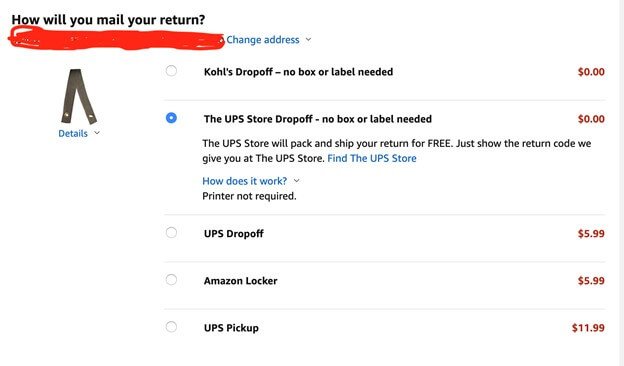Click the Find The UPS Store link
The image size is (624, 366).
[x=372, y=158]
